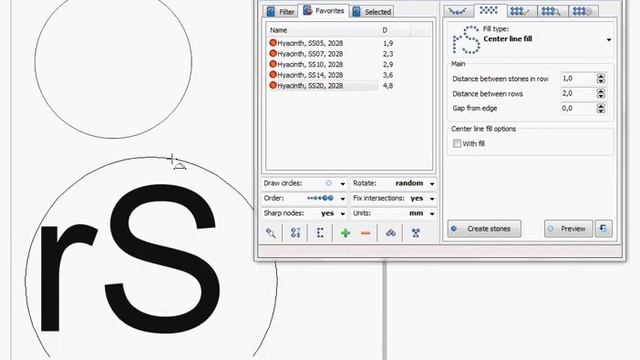Switch to the Selected tab

[372, 12]
